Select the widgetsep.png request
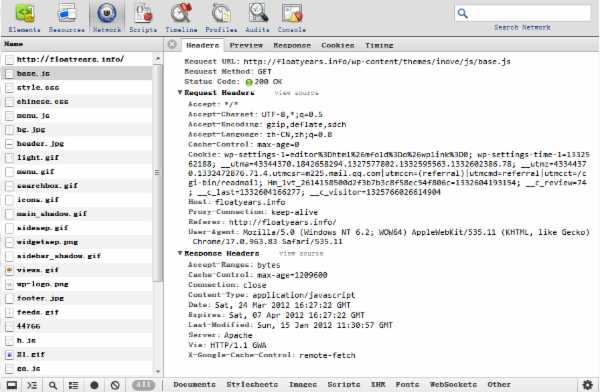 77,242
